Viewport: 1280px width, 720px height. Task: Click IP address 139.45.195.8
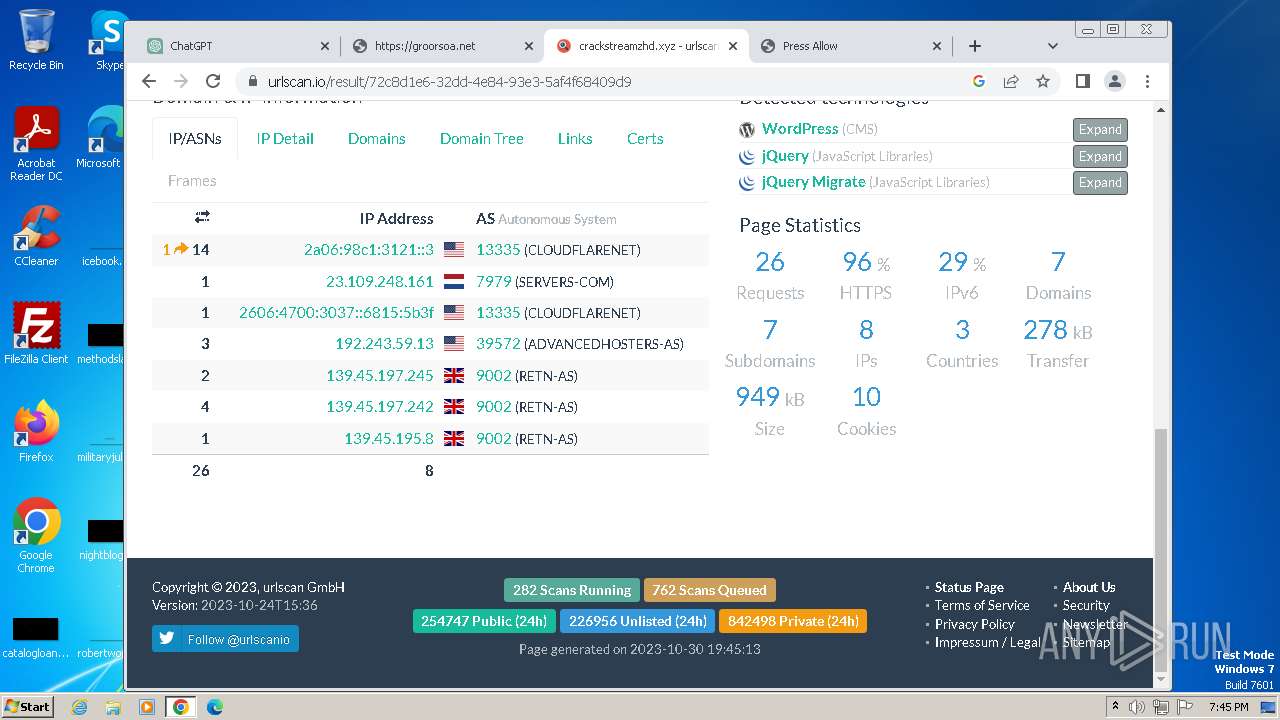[389, 439]
